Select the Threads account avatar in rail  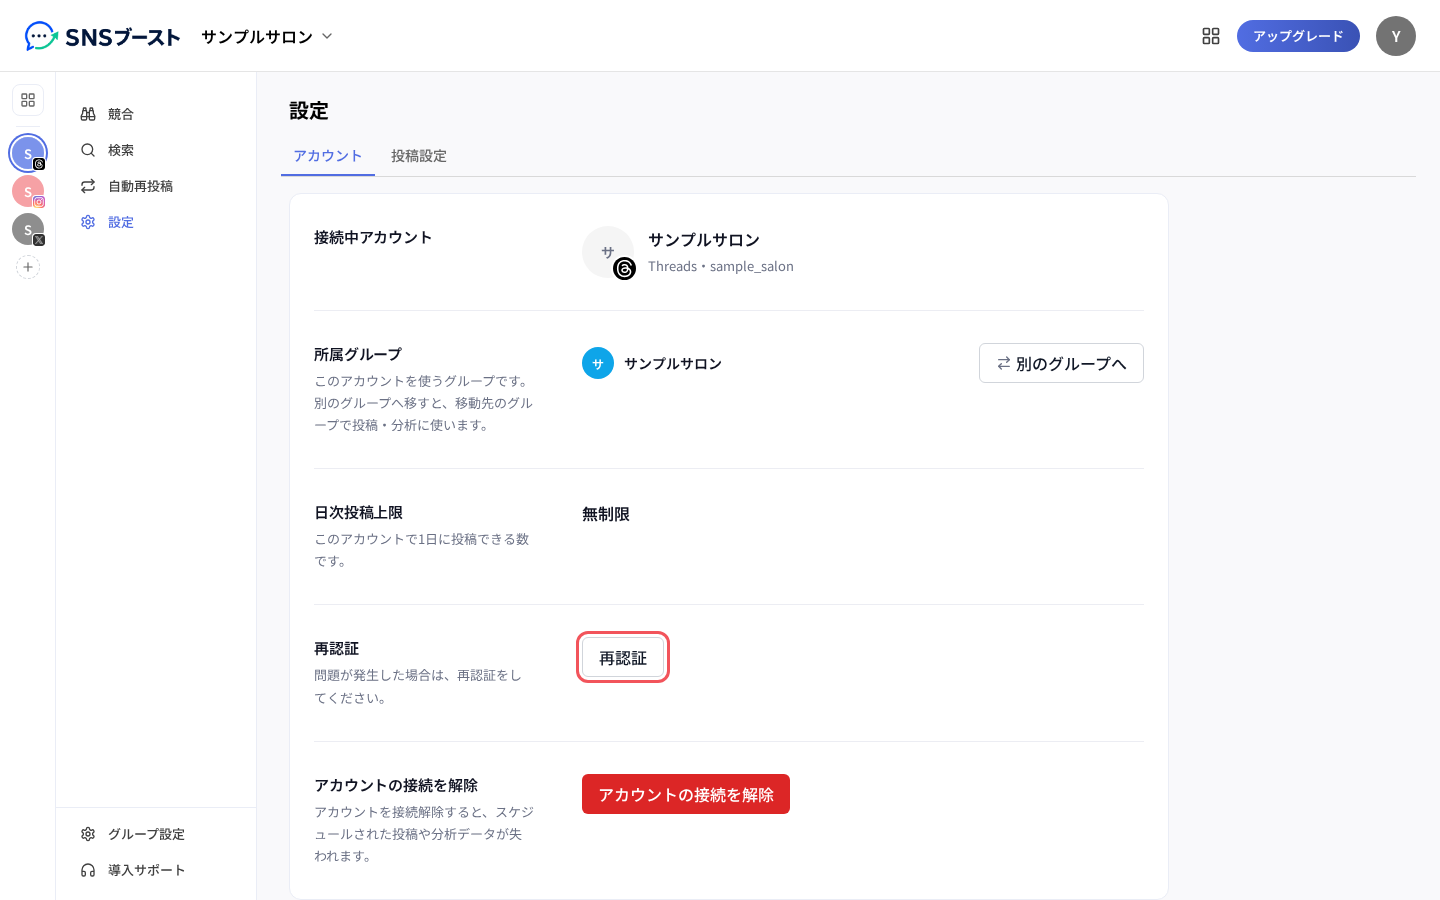[x=28, y=153]
